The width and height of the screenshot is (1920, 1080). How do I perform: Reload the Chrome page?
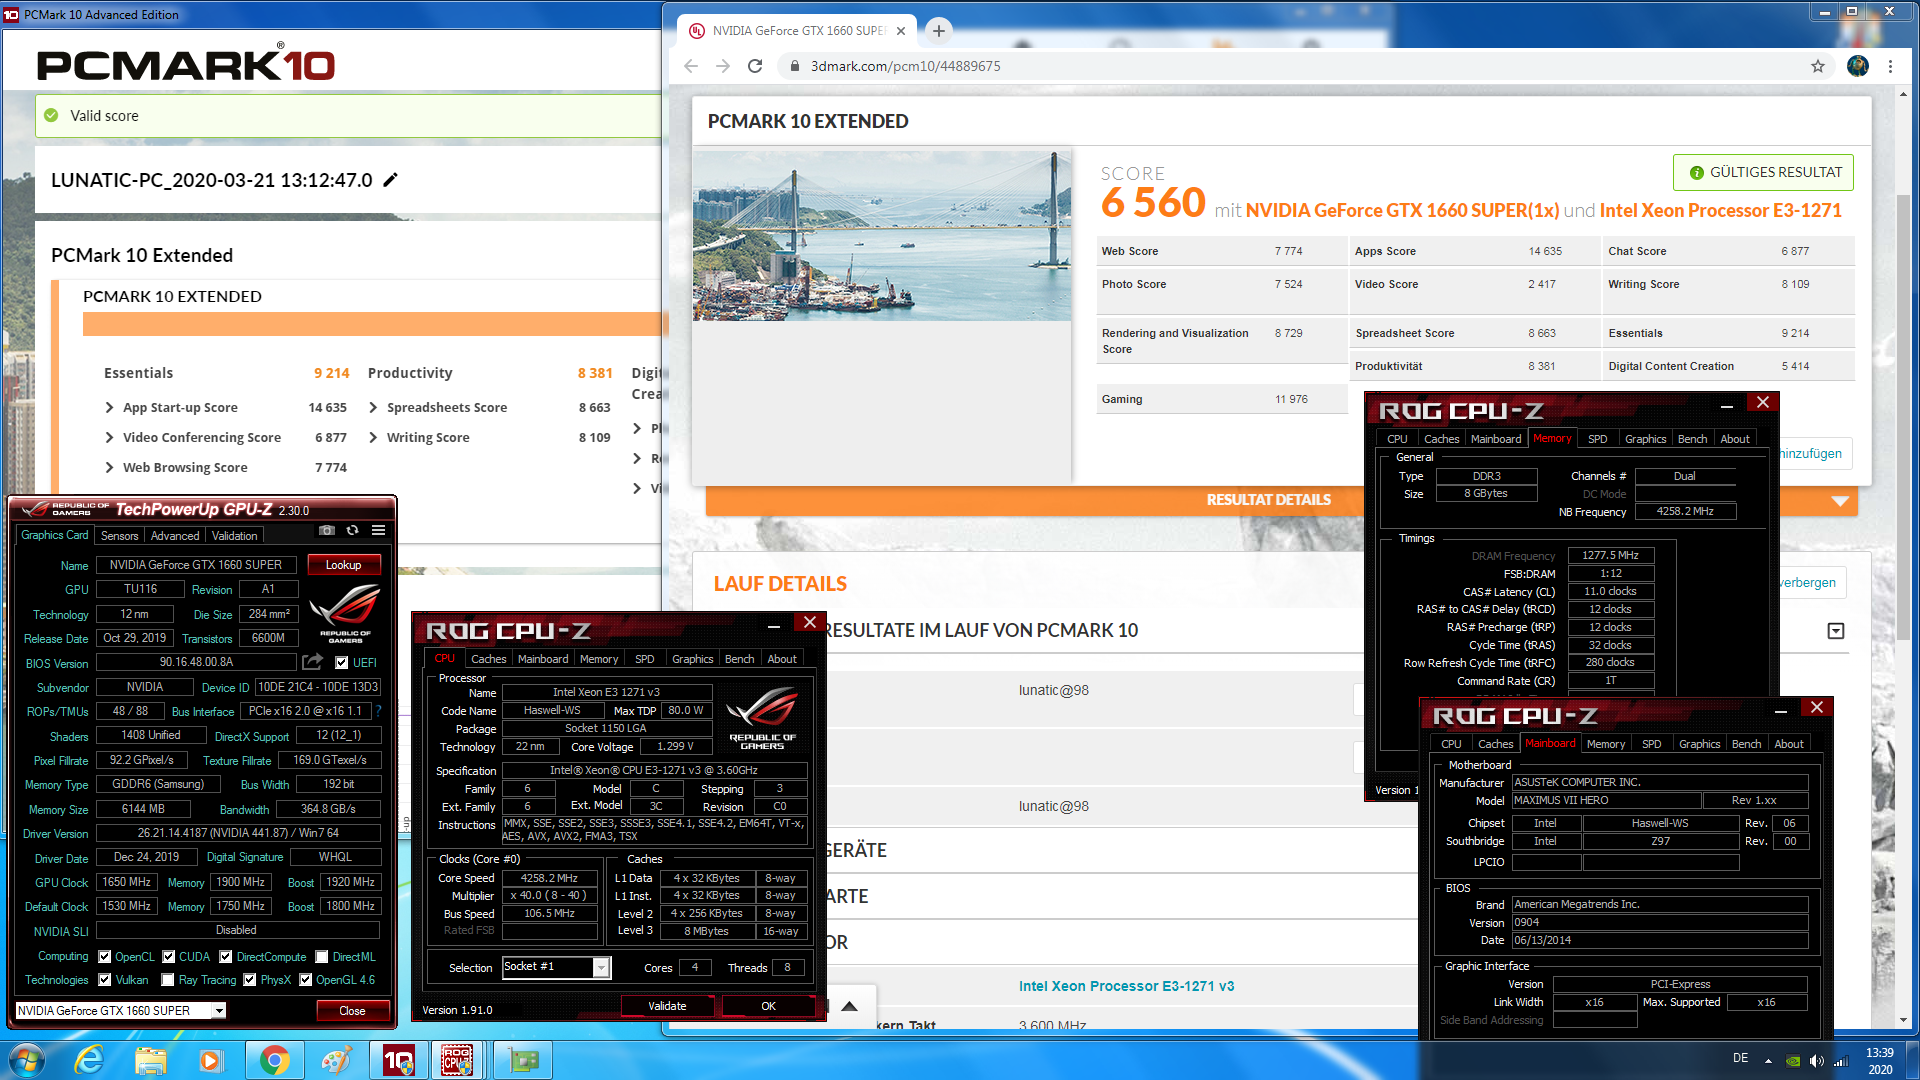click(755, 66)
